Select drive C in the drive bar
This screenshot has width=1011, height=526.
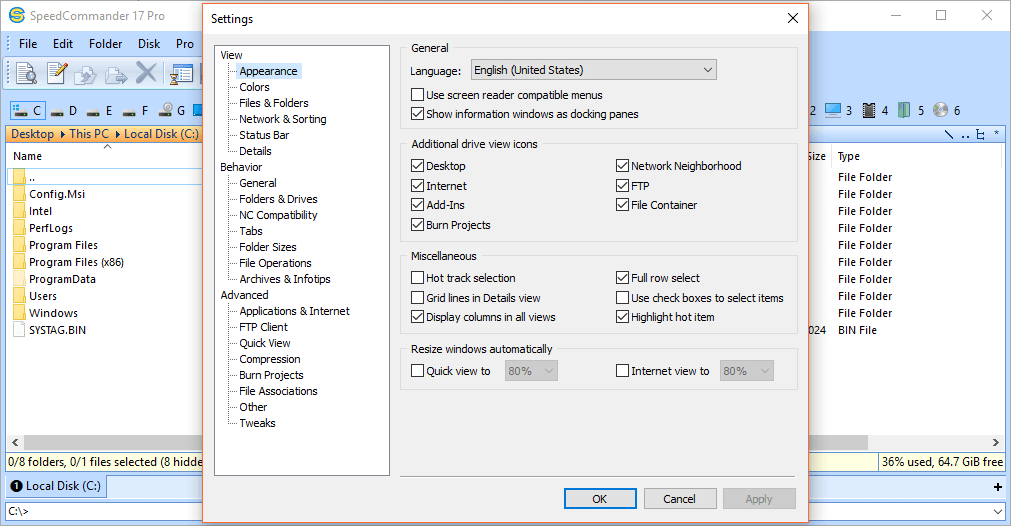pos(27,111)
